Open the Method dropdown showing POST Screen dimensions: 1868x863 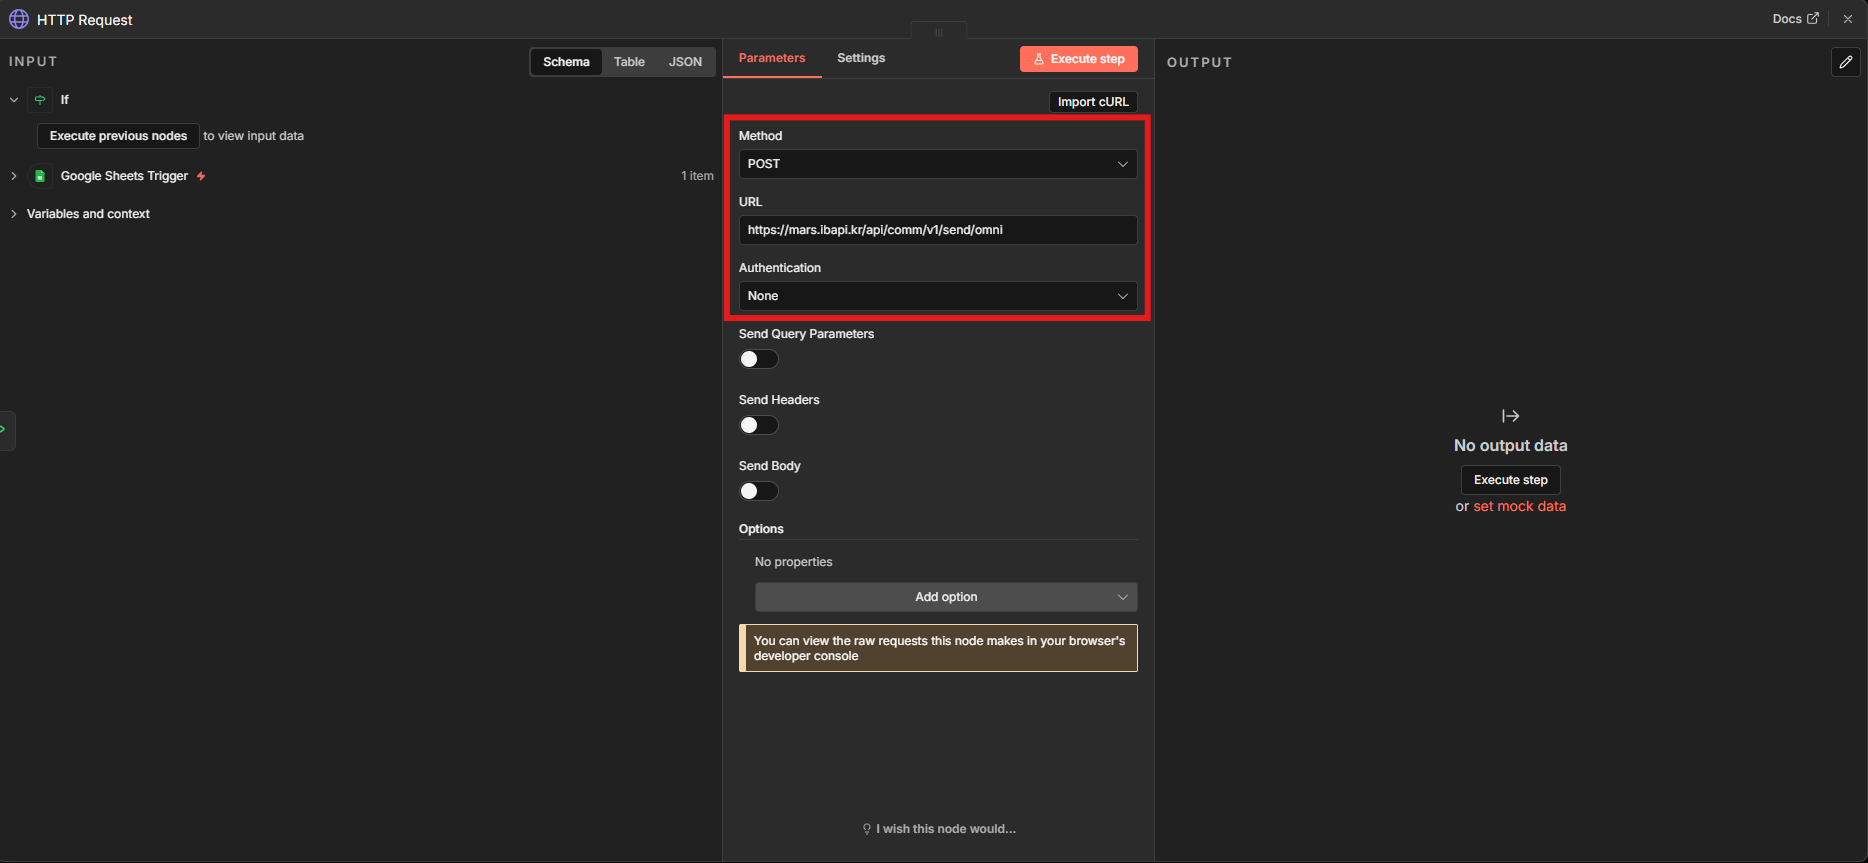tap(937, 164)
